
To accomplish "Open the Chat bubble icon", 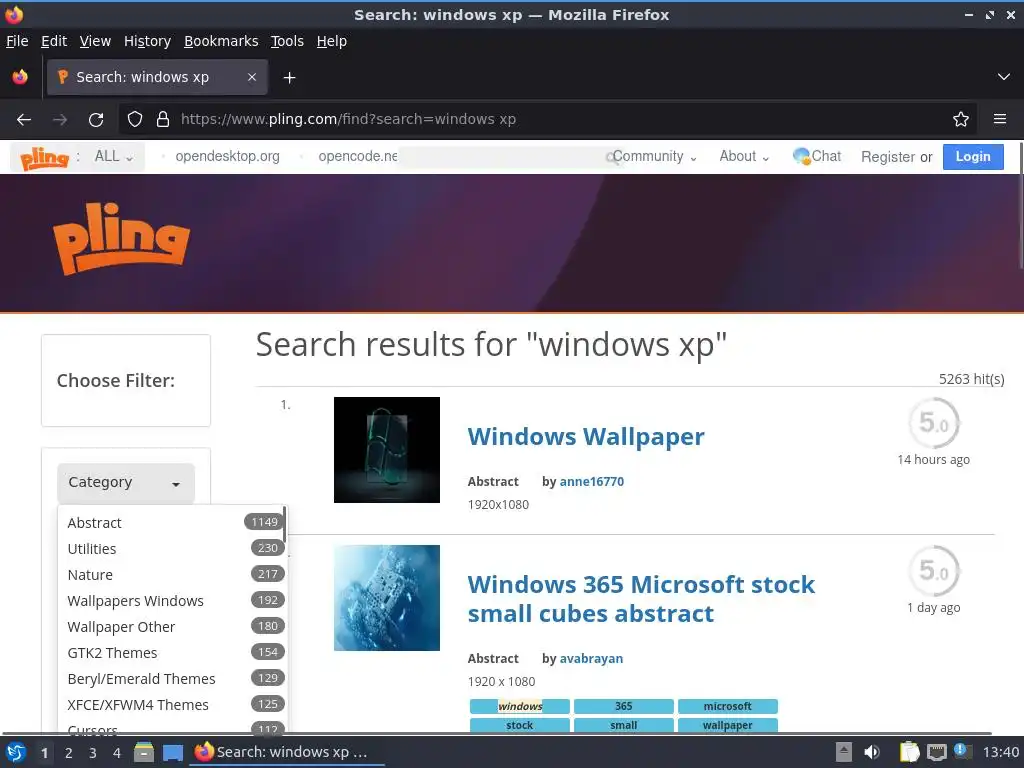I will coord(801,156).
